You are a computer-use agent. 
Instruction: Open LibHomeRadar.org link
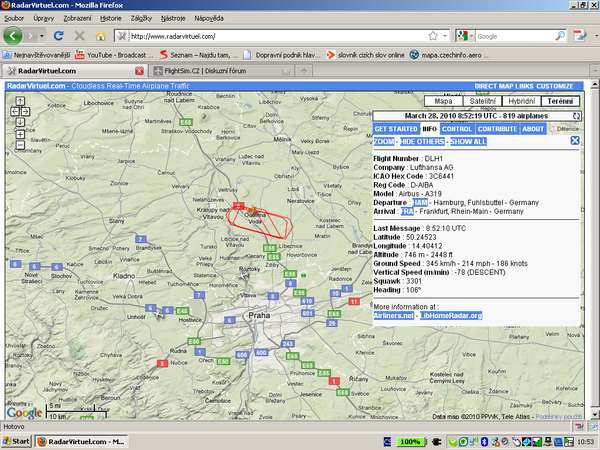tap(451, 315)
